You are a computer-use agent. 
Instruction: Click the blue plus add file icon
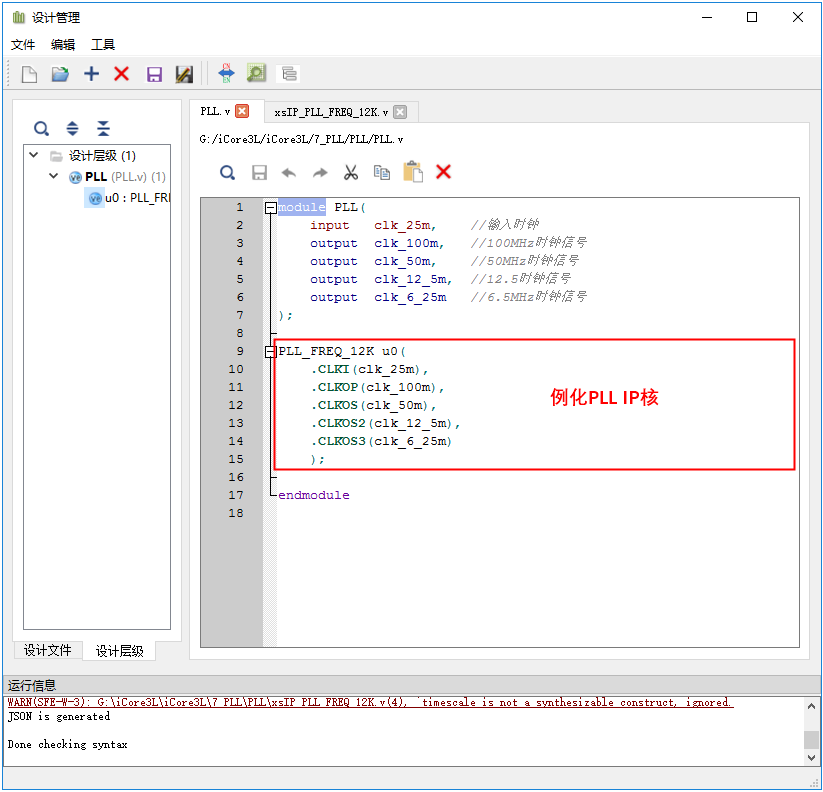coord(91,74)
